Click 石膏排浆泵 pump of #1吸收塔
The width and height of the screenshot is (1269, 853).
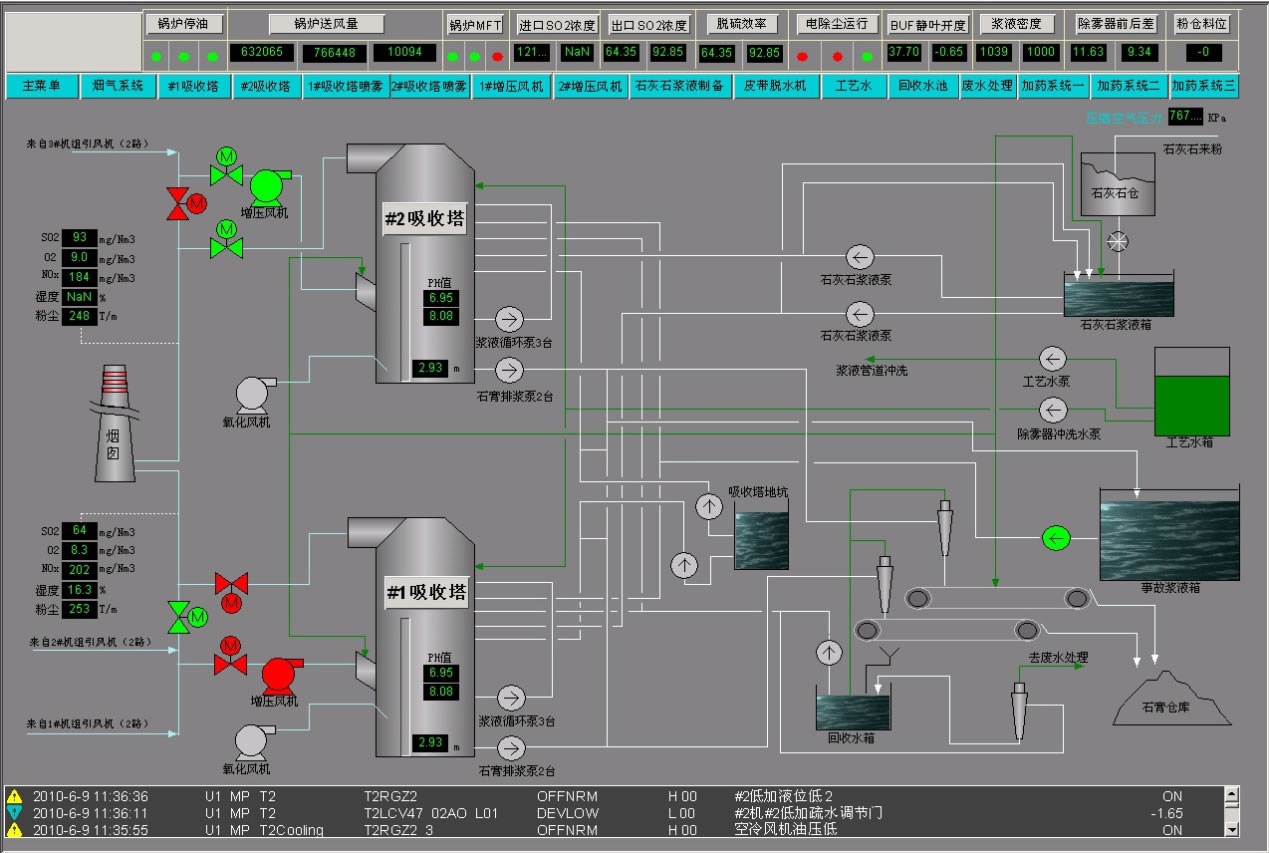[511, 747]
